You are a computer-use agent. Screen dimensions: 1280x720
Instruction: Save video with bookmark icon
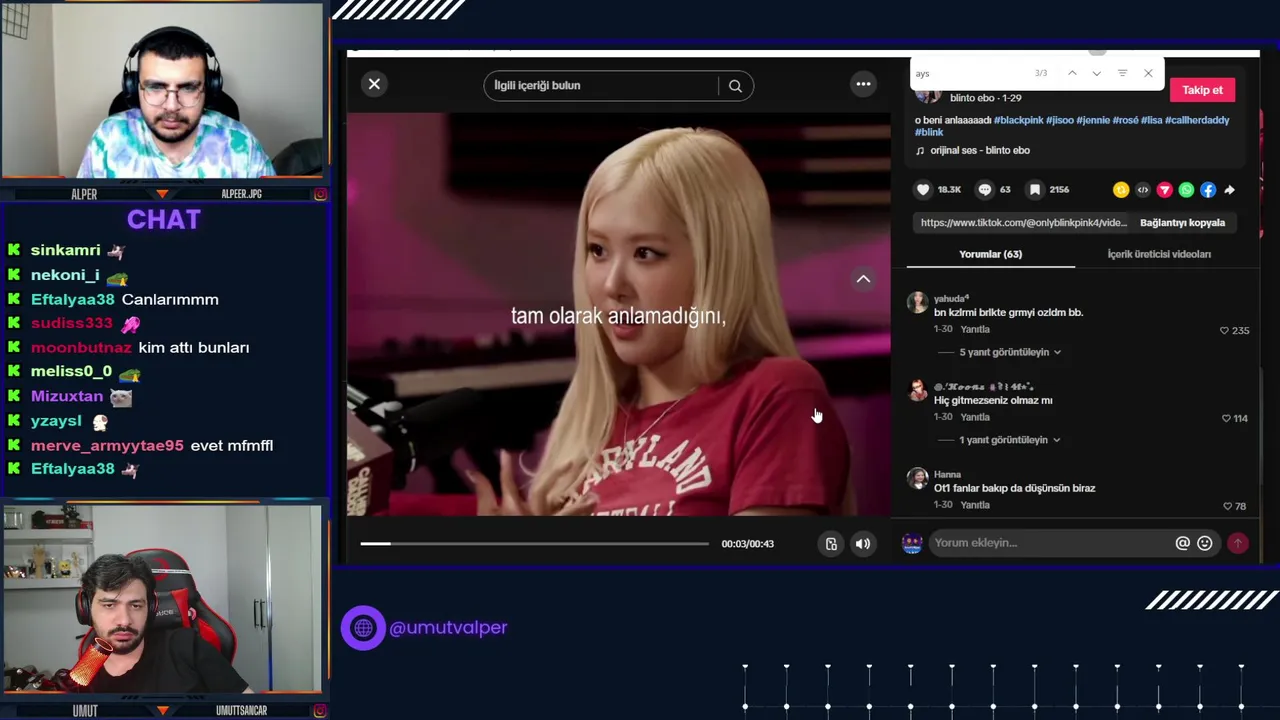[1035, 190]
